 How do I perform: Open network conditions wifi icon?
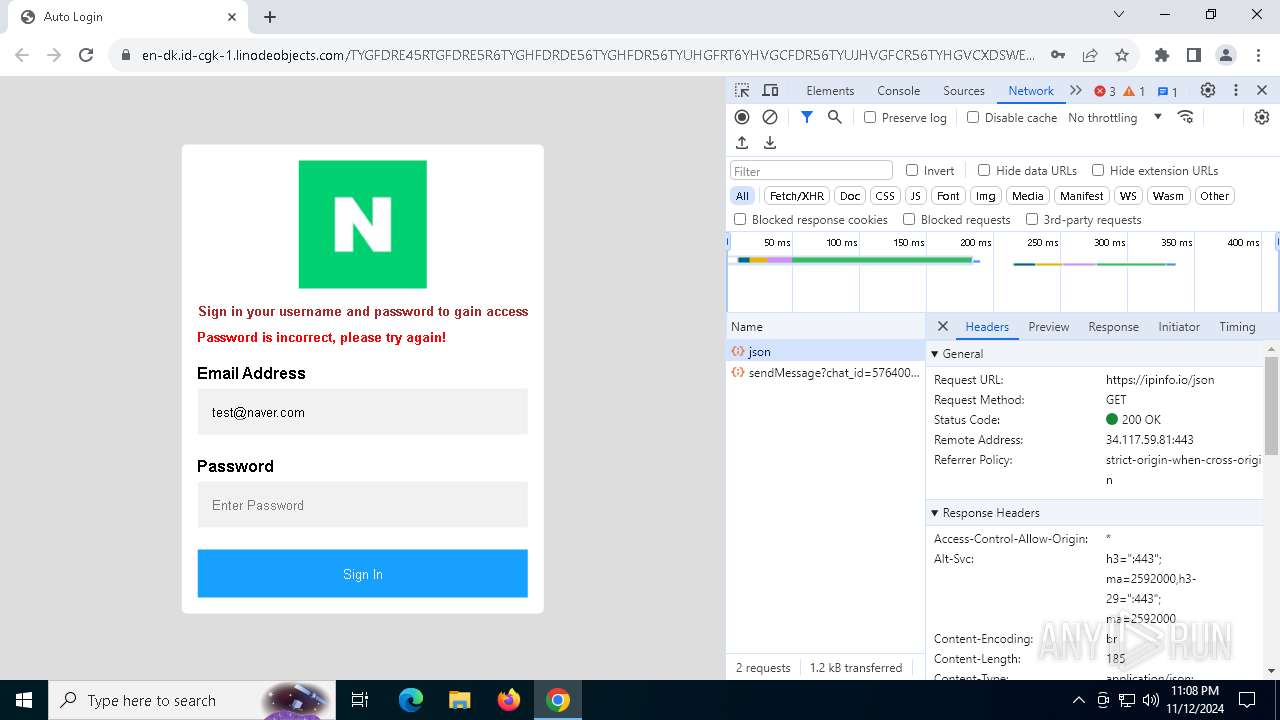[1186, 117]
